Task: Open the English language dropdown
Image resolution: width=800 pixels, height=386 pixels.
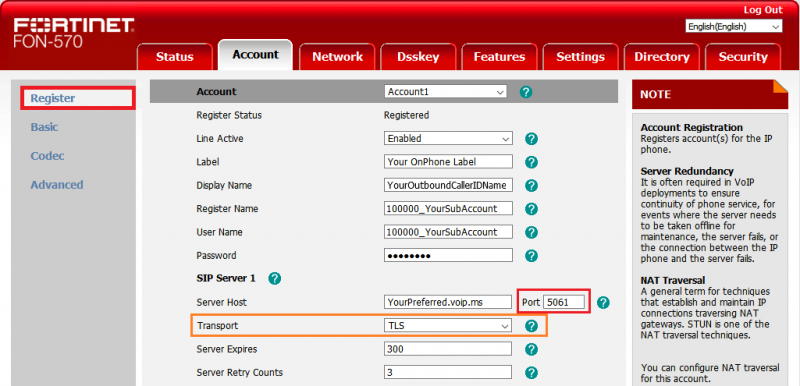Action: (734, 27)
